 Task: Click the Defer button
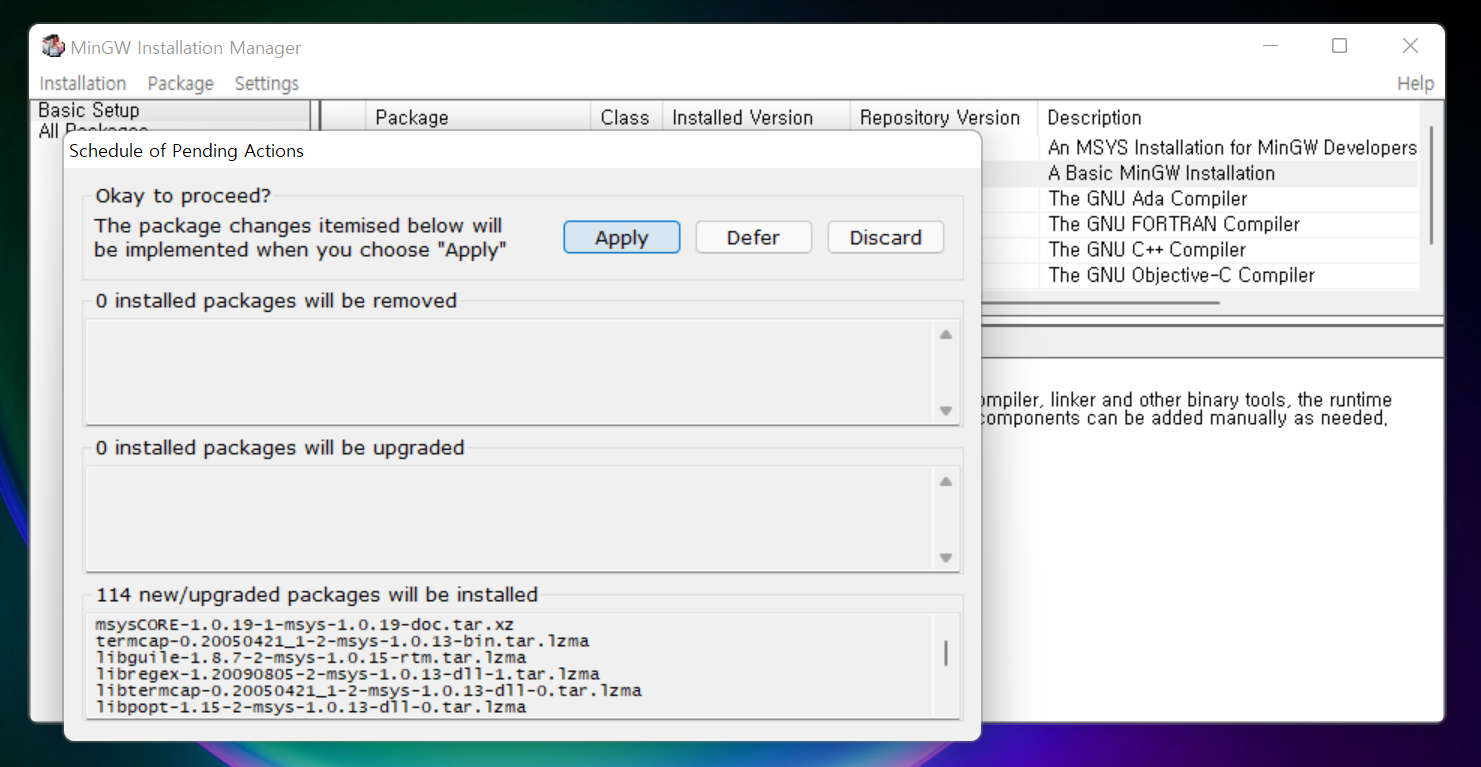753,237
